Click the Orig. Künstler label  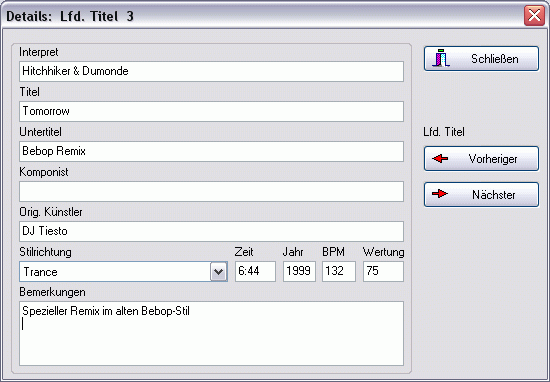pos(51,212)
